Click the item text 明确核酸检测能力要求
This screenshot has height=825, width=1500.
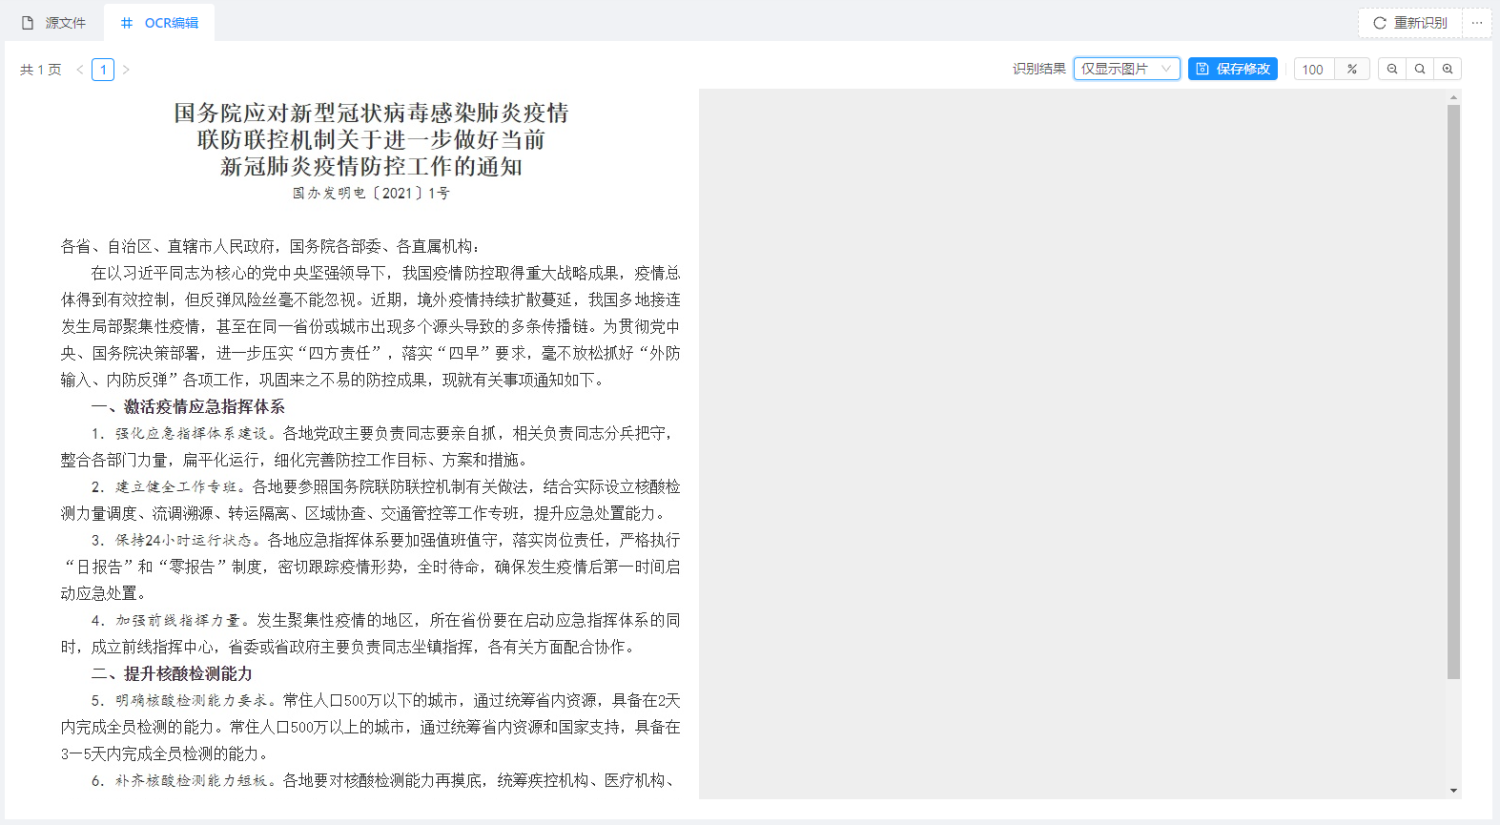click(191, 701)
